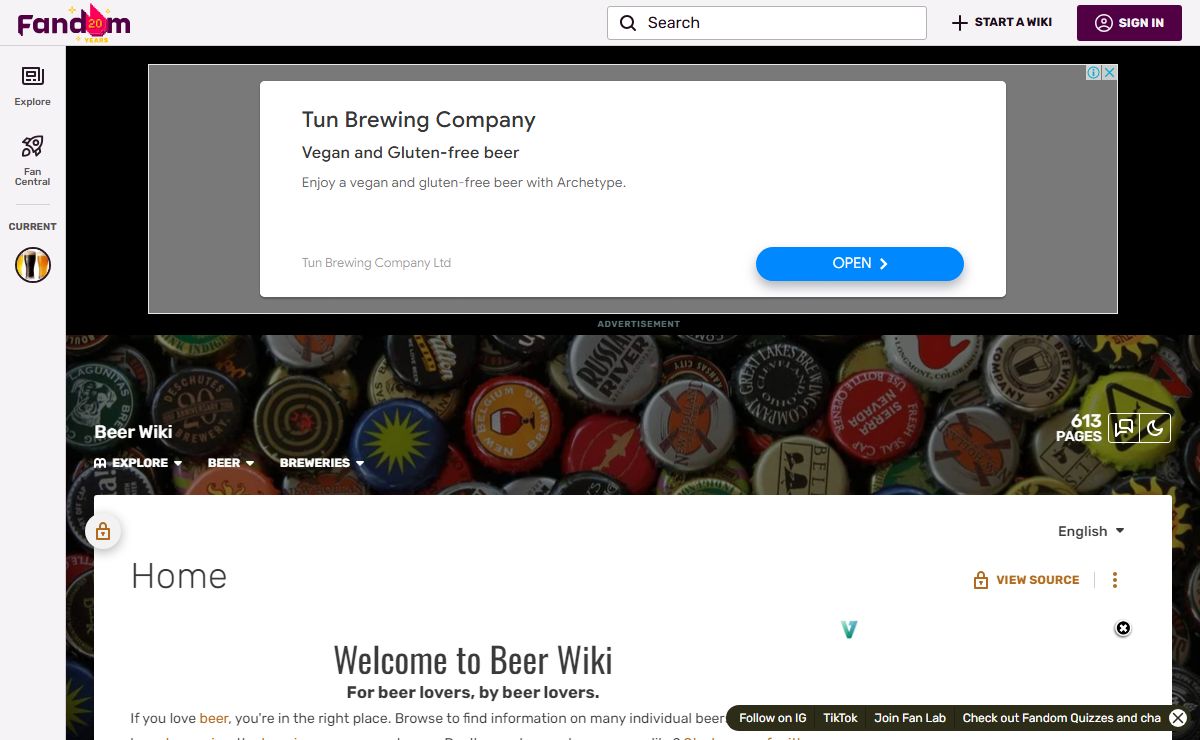This screenshot has width=1200, height=740.
Task: Click the 'Vegan and Gluten-free beer' ad text
Action: pyautogui.click(x=410, y=153)
